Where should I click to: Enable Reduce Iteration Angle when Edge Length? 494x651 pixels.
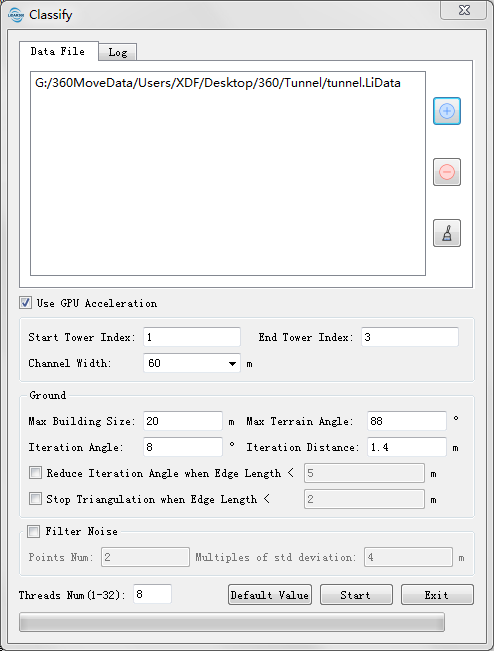coord(35,473)
